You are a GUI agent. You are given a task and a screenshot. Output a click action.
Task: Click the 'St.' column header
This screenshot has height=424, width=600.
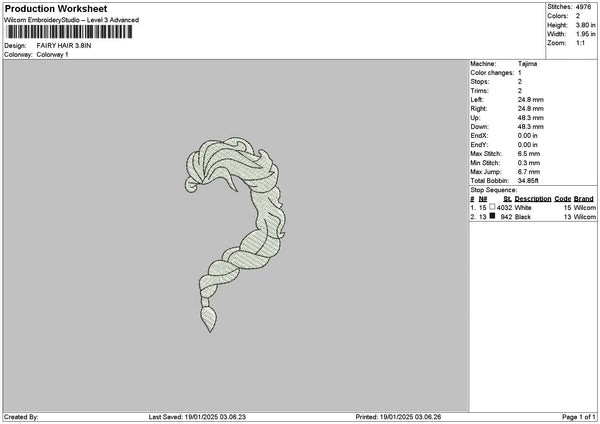(x=508, y=199)
